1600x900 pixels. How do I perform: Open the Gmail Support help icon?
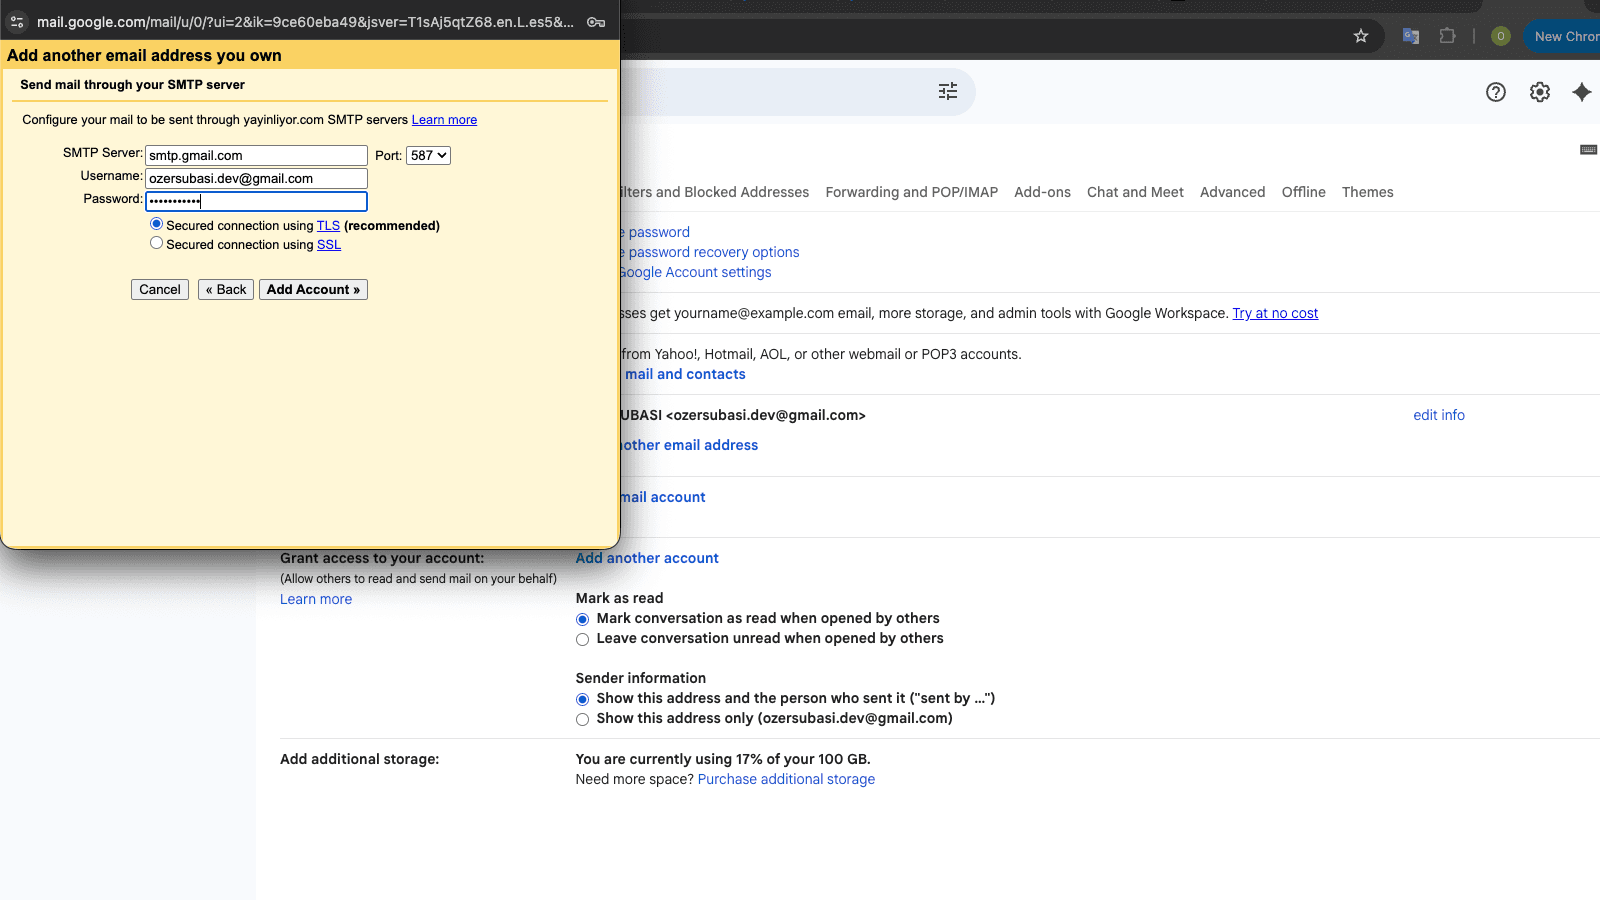1495,92
